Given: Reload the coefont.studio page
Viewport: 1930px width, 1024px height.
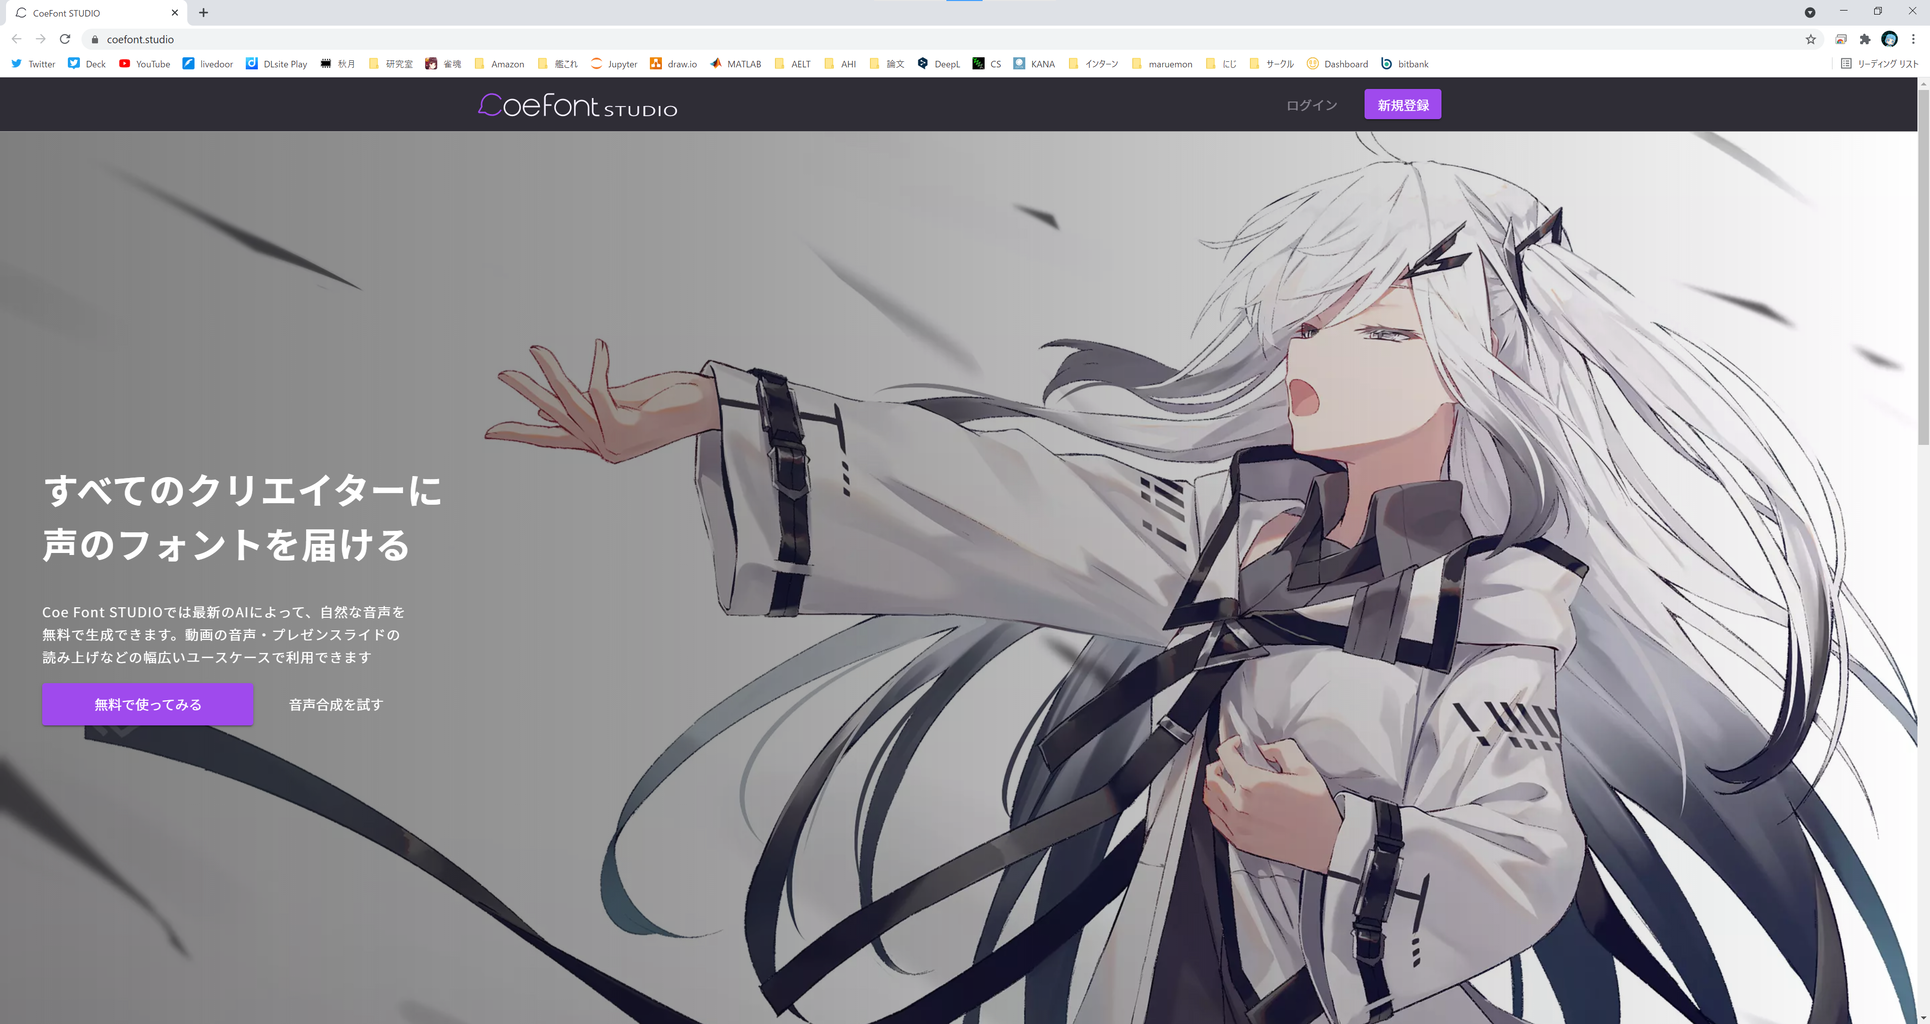Looking at the screenshot, I should 65,39.
